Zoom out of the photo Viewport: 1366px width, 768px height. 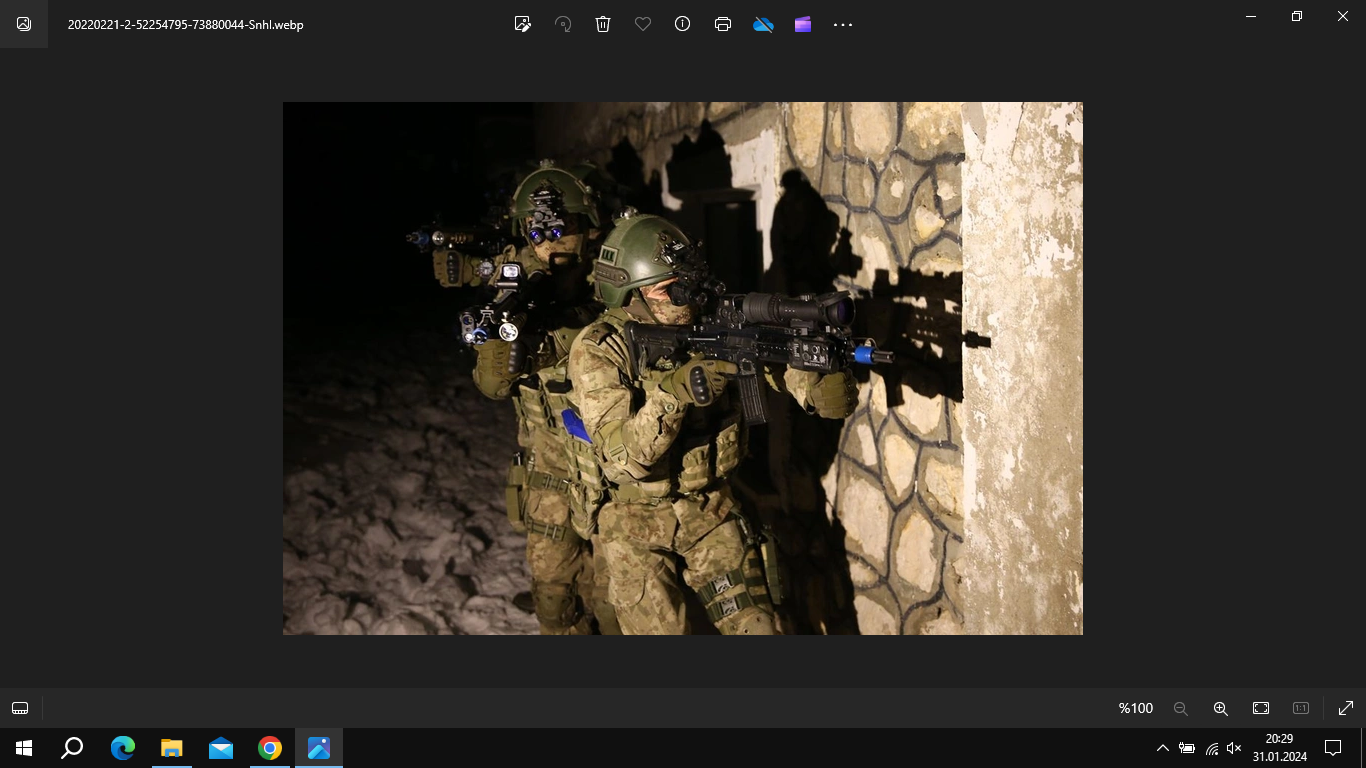1181,708
